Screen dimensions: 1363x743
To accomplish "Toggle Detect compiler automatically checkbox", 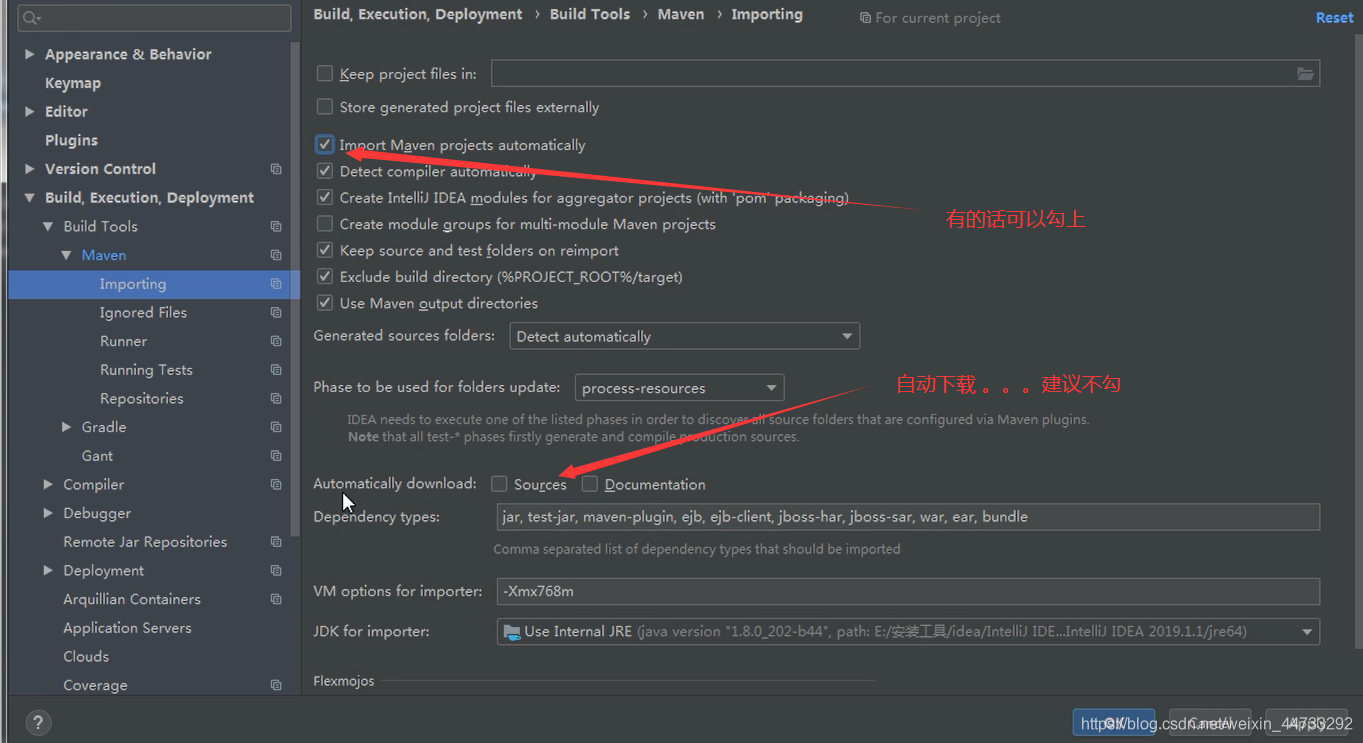I will tap(324, 171).
